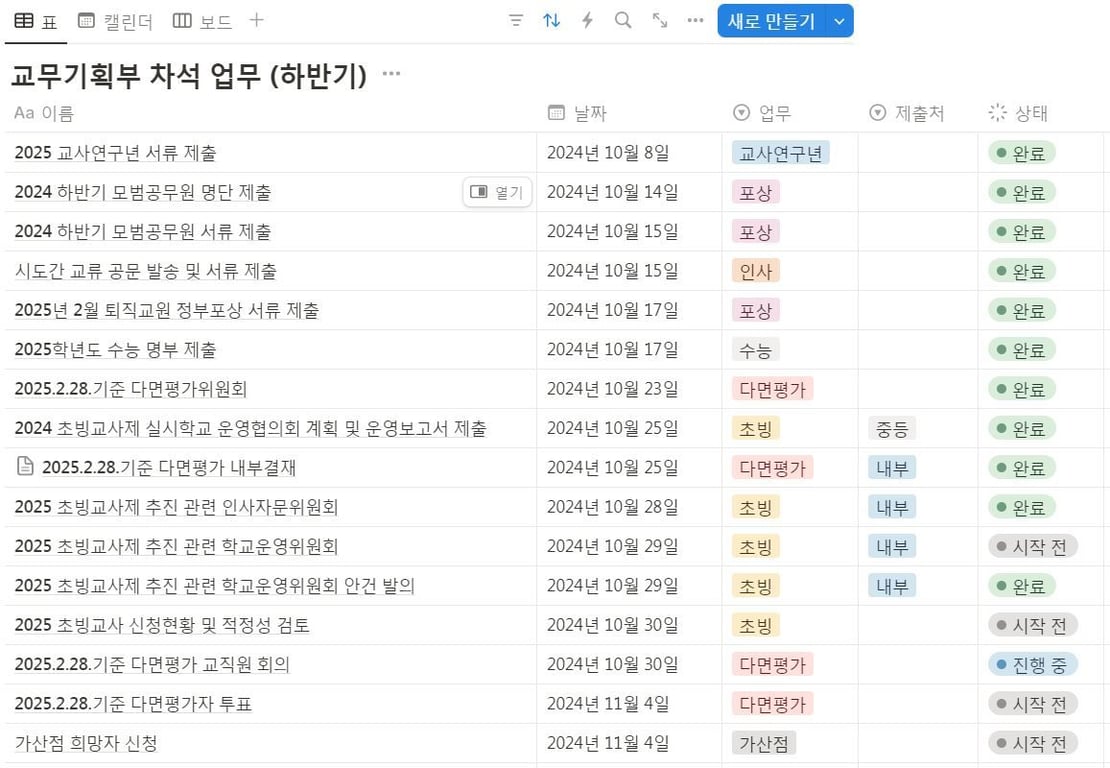Click the date 2024년 10월 14일
Image resolution: width=1110 pixels, height=768 pixels.
612,192
